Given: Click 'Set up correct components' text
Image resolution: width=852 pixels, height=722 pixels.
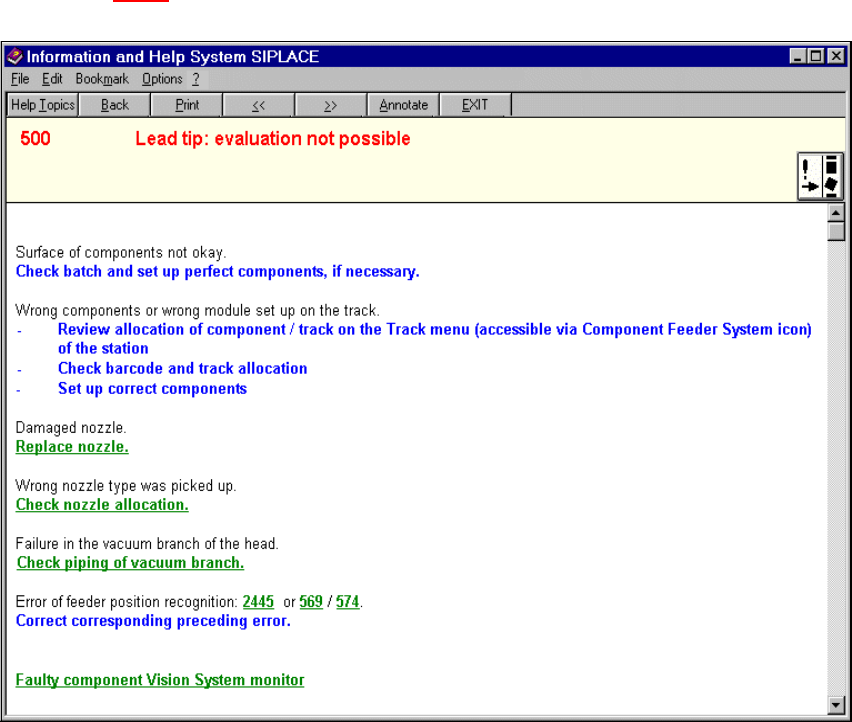Looking at the screenshot, I should (152, 389).
